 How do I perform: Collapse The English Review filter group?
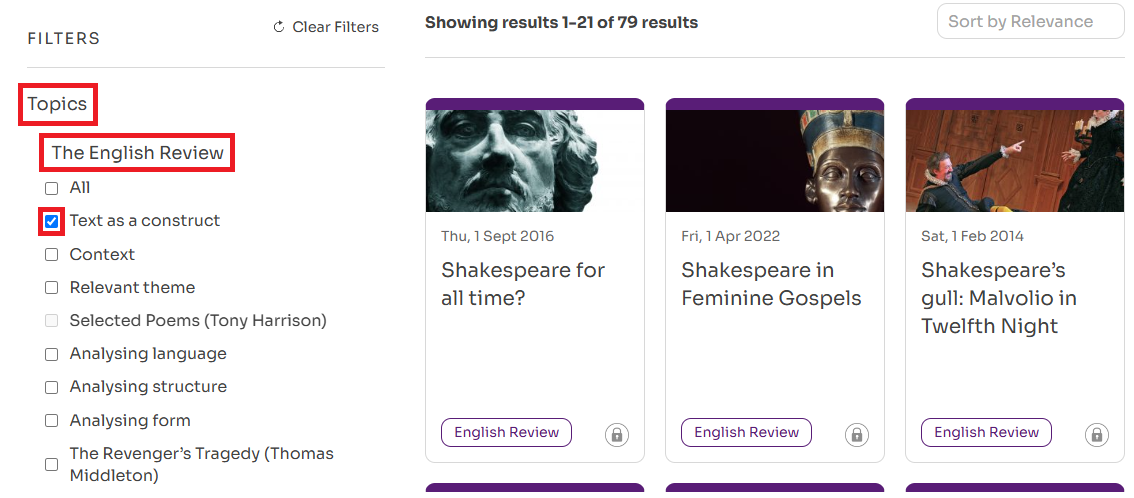pyautogui.click(x=137, y=153)
